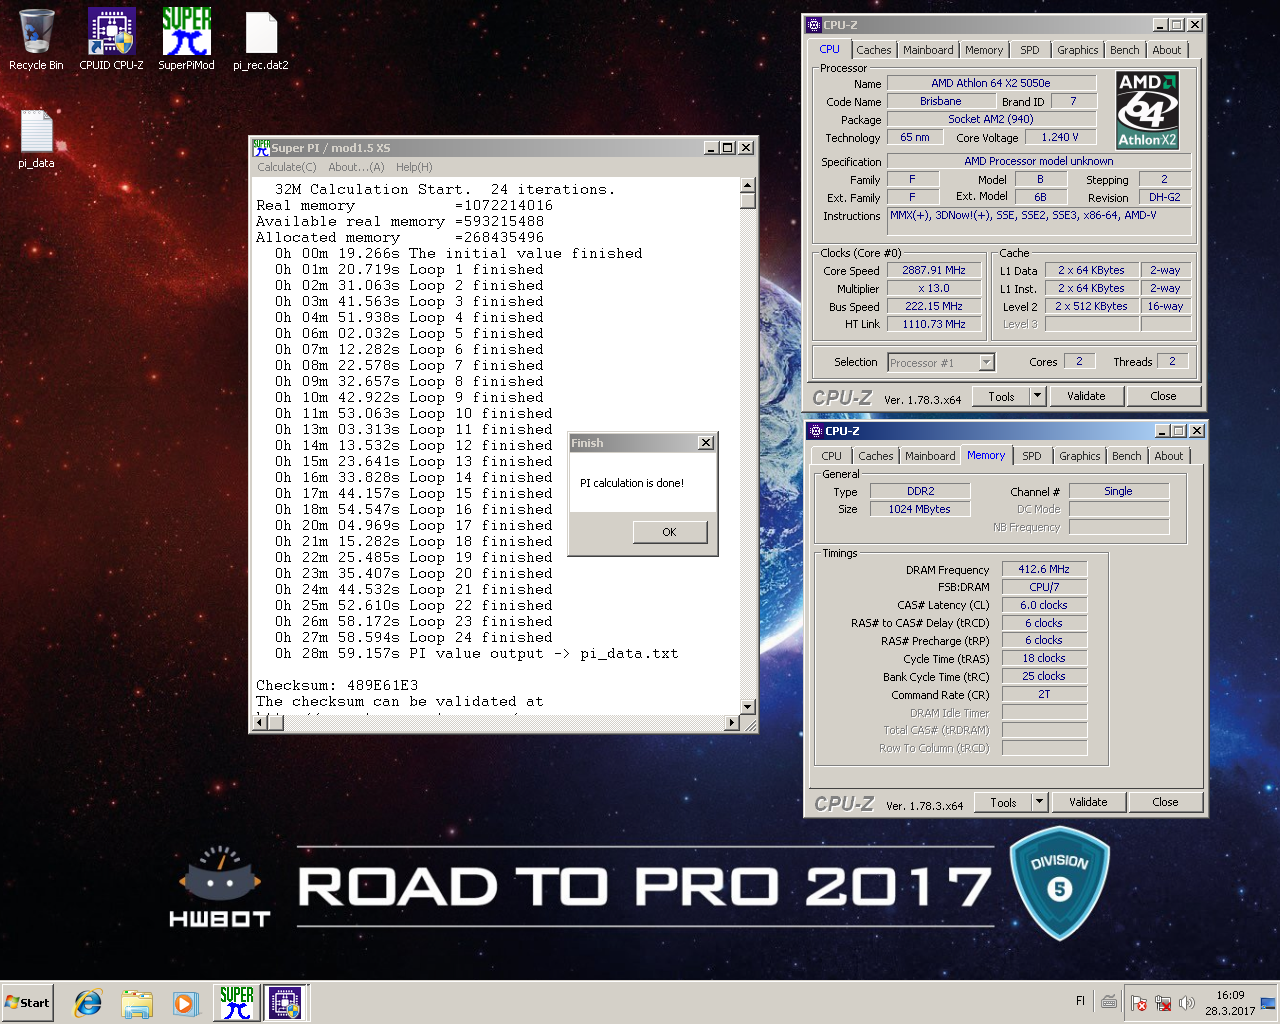Click the Core Speed 2887.91 MHz value
This screenshot has width=1280, height=1024.
click(934, 270)
